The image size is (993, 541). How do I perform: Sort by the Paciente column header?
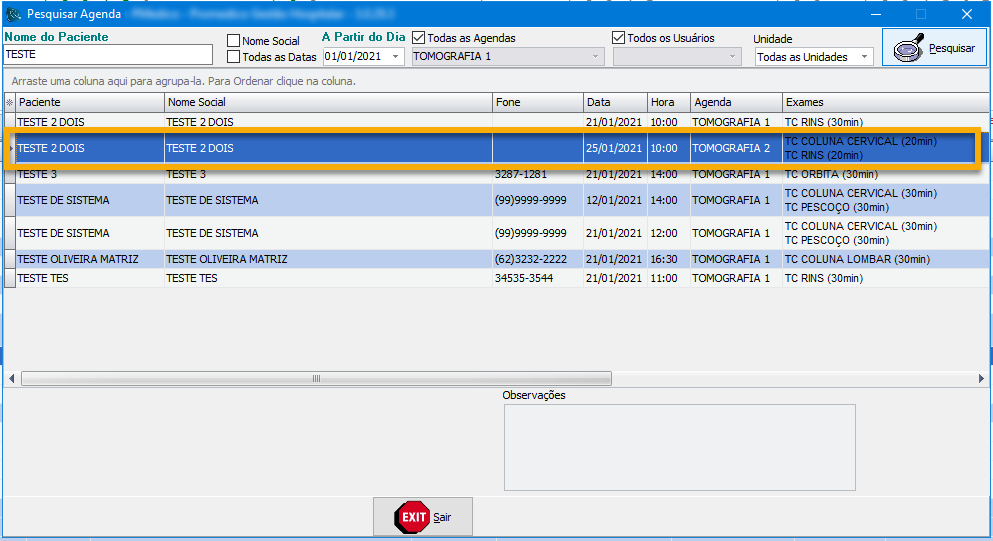tap(90, 102)
